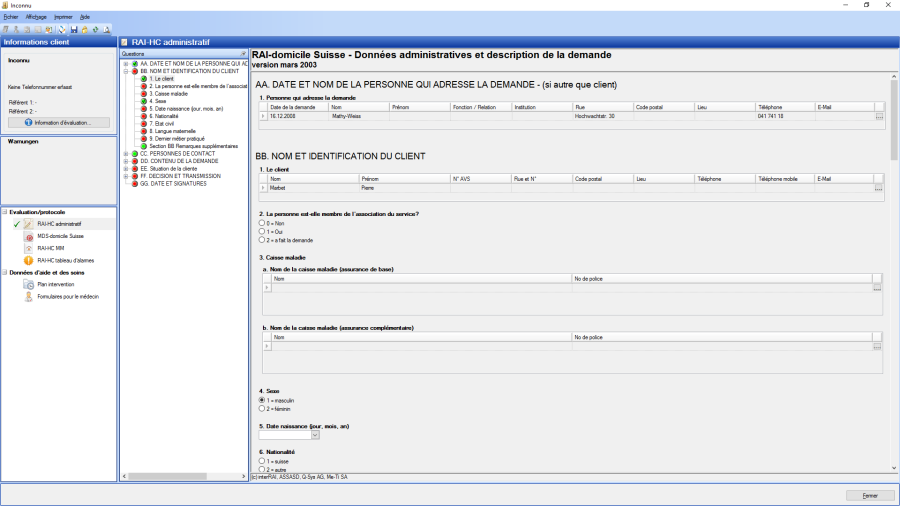Open the Imprimer menu
Screen dimensions: 900x506
coord(63,17)
